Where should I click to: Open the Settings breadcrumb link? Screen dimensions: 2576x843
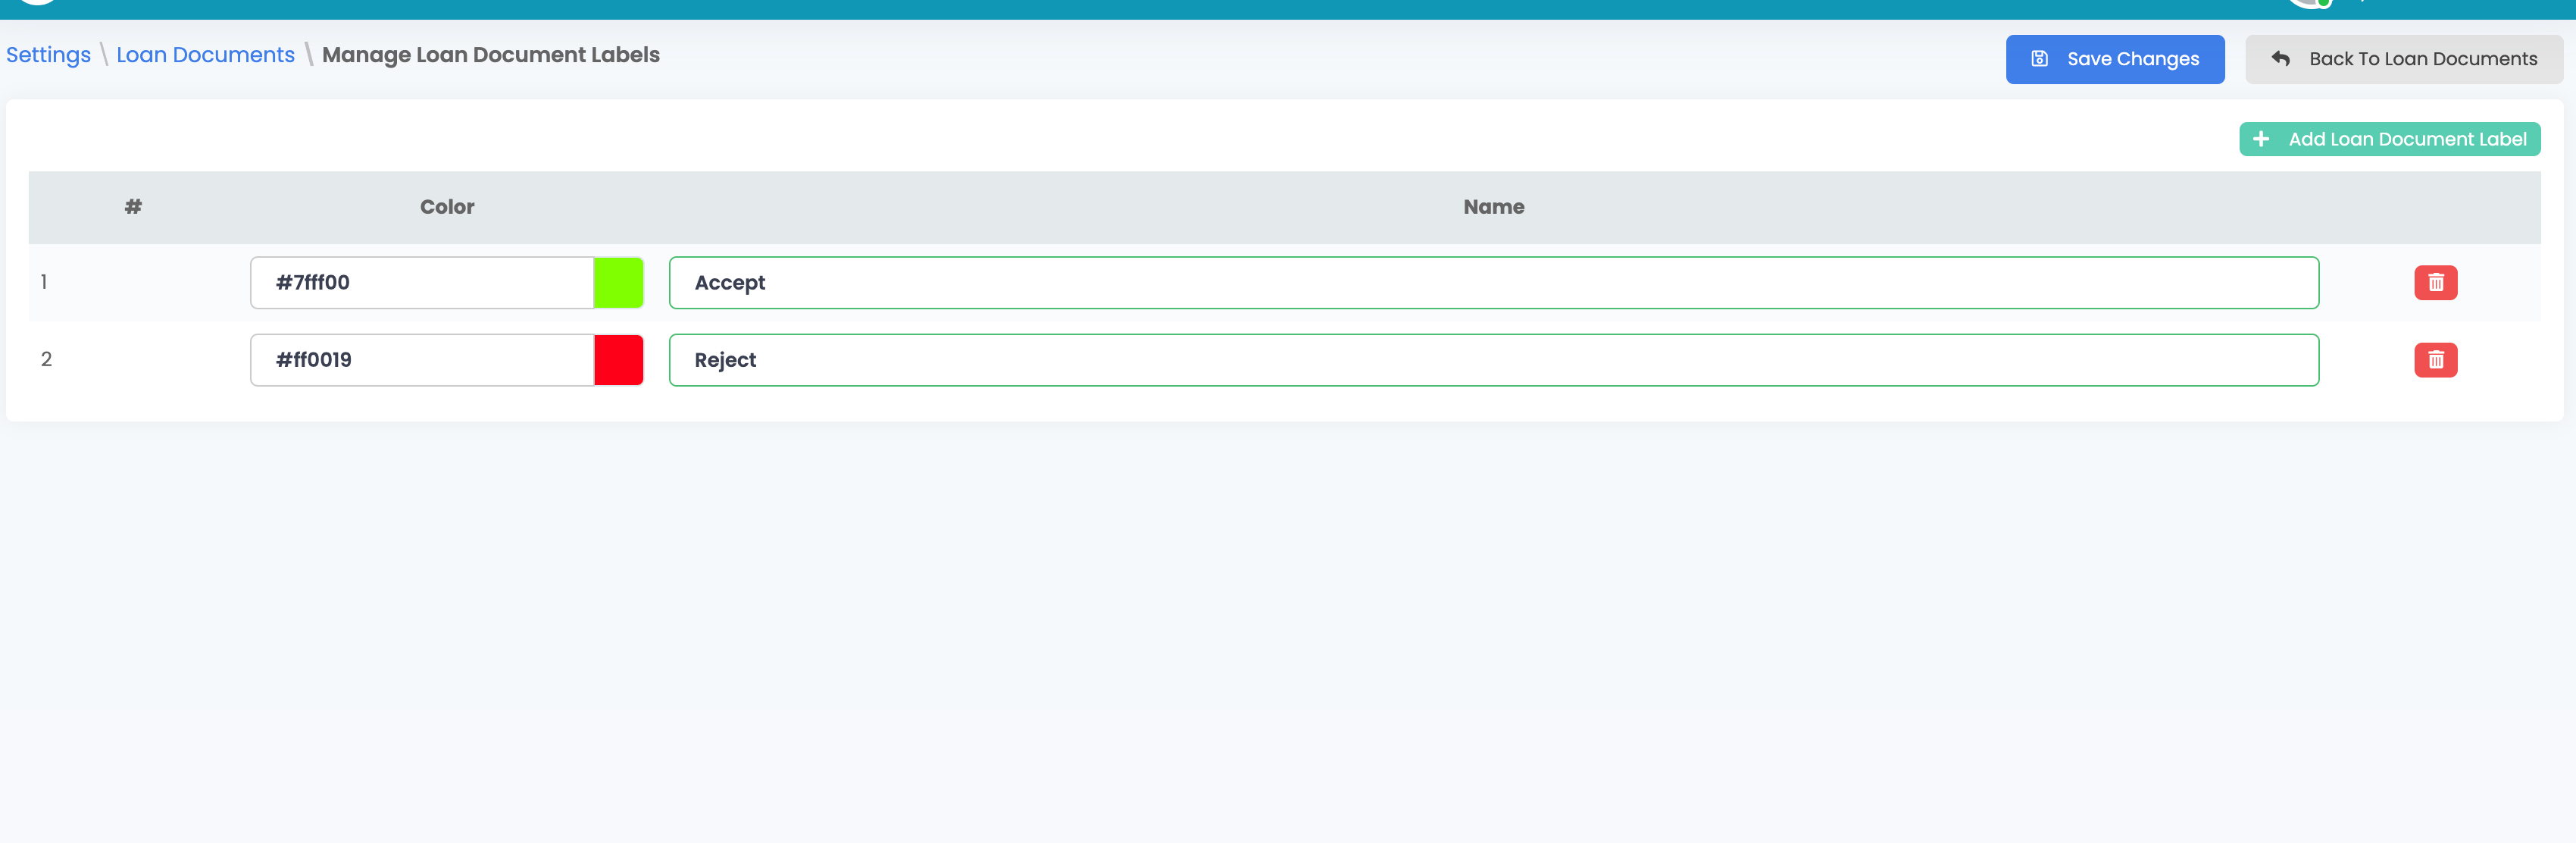(48, 55)
